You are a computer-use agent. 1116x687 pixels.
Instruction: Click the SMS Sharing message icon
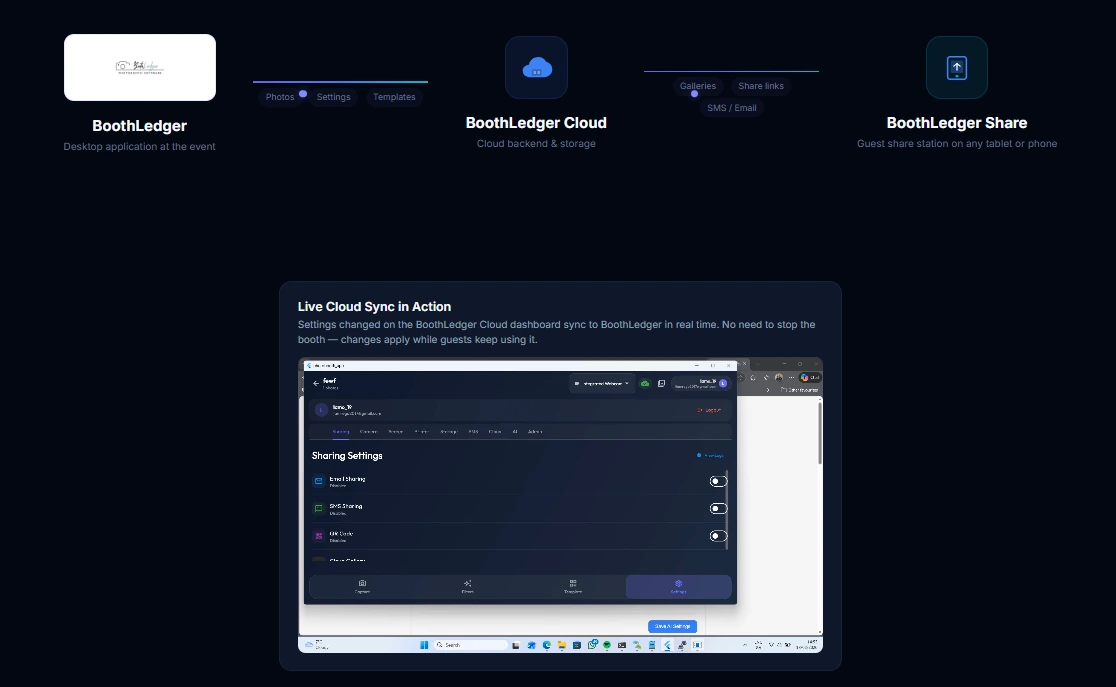click(x=319, y=508)
